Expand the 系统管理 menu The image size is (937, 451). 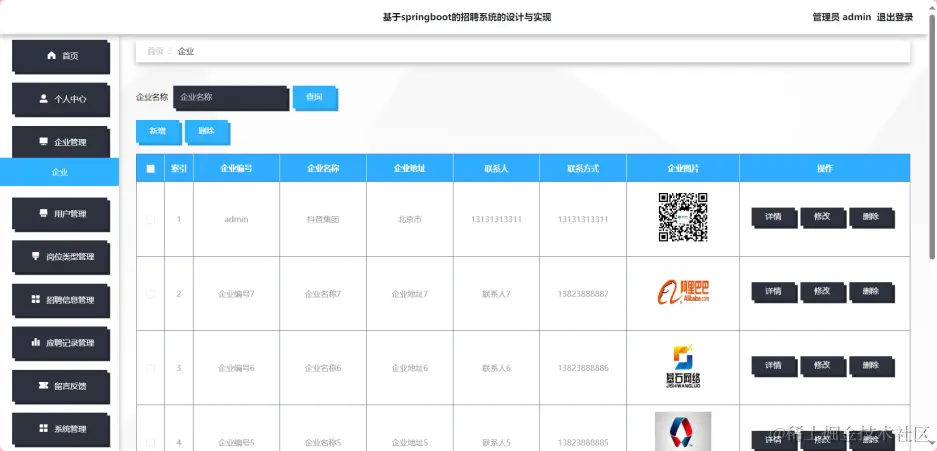(x=61, y=429)
